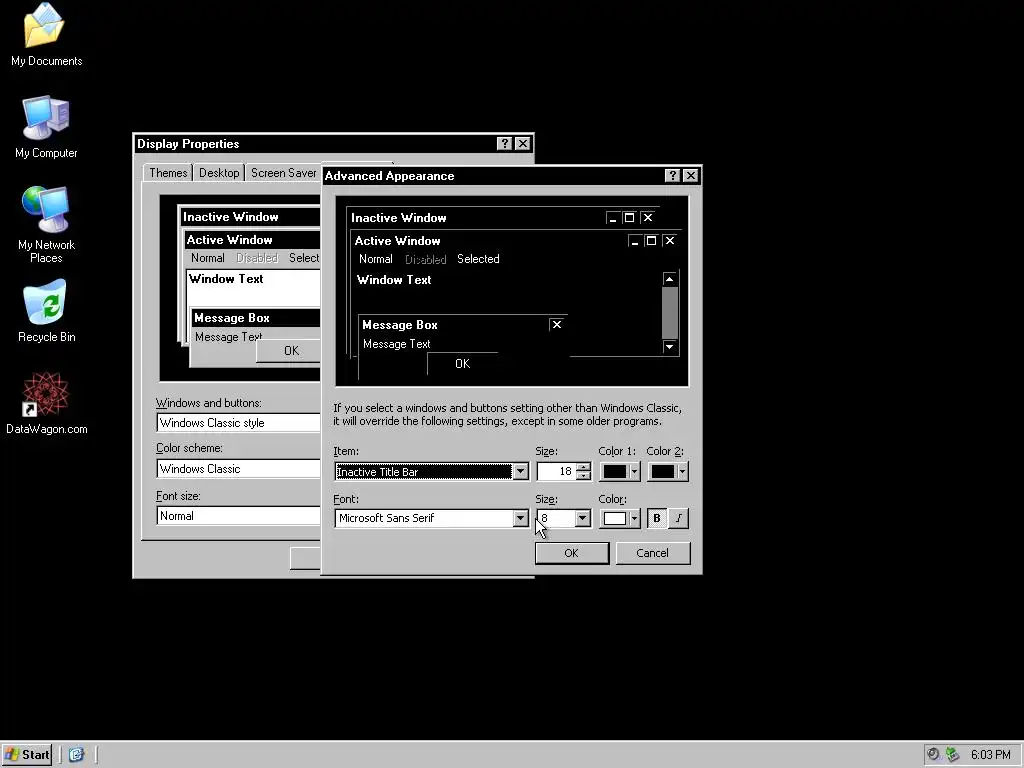Viewport: 1024px width, 768px height.
Task: Click Inactive Window maximize icon in preview
Action: (629, 217)
